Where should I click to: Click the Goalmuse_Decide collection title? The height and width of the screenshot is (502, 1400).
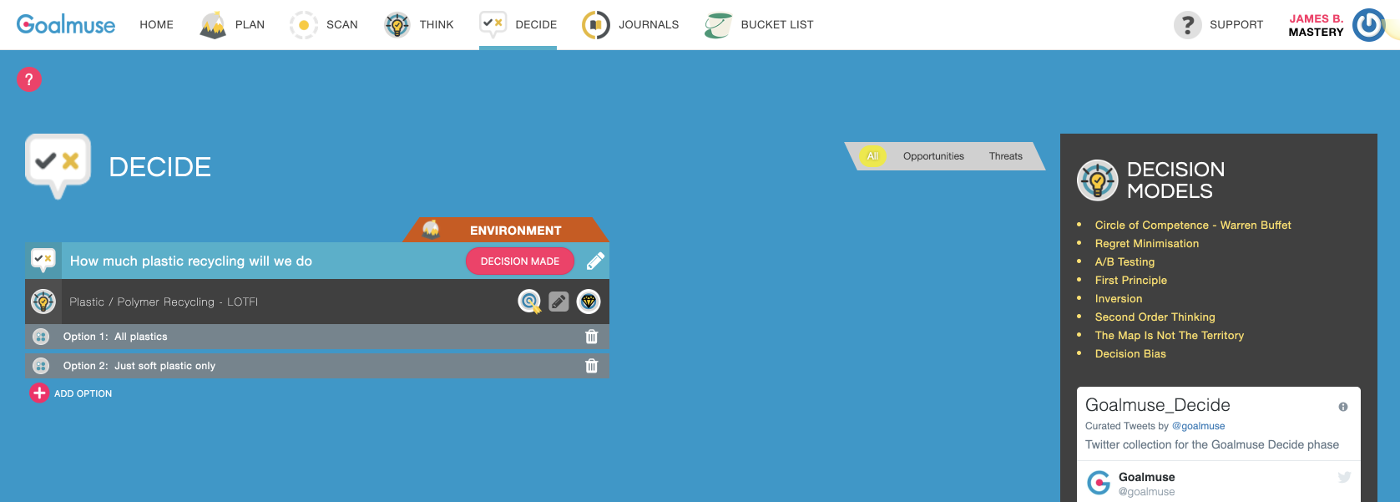pos(1158,405)
